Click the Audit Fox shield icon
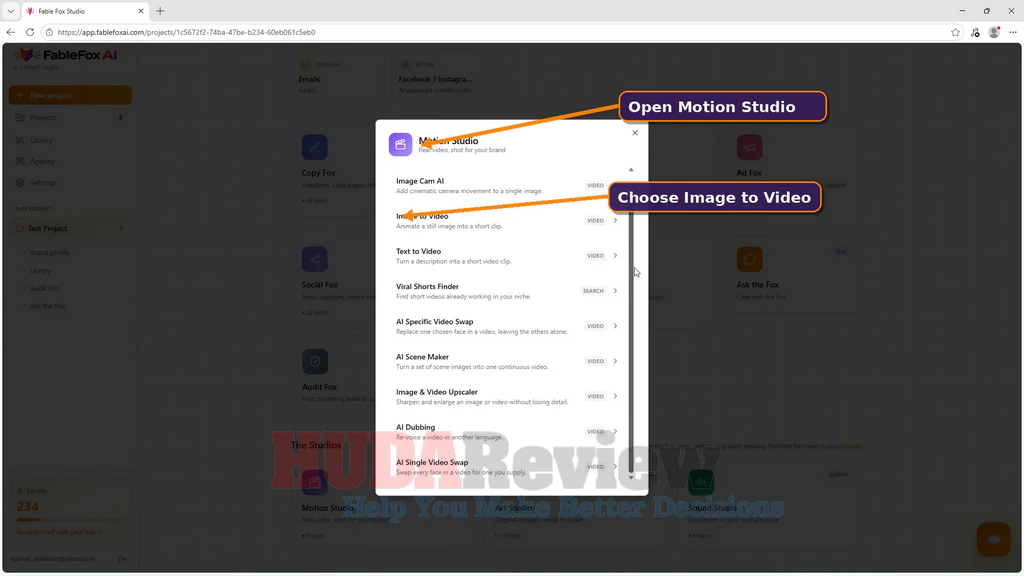The width and height of the screenshot is (1024, 576). coord(315,362)
